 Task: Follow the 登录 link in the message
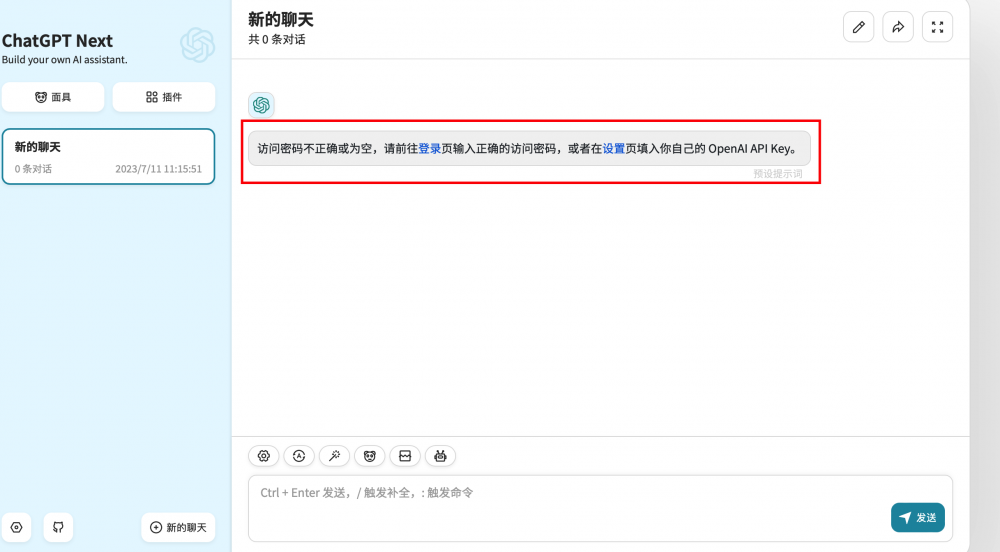click(x=429, y=148)
